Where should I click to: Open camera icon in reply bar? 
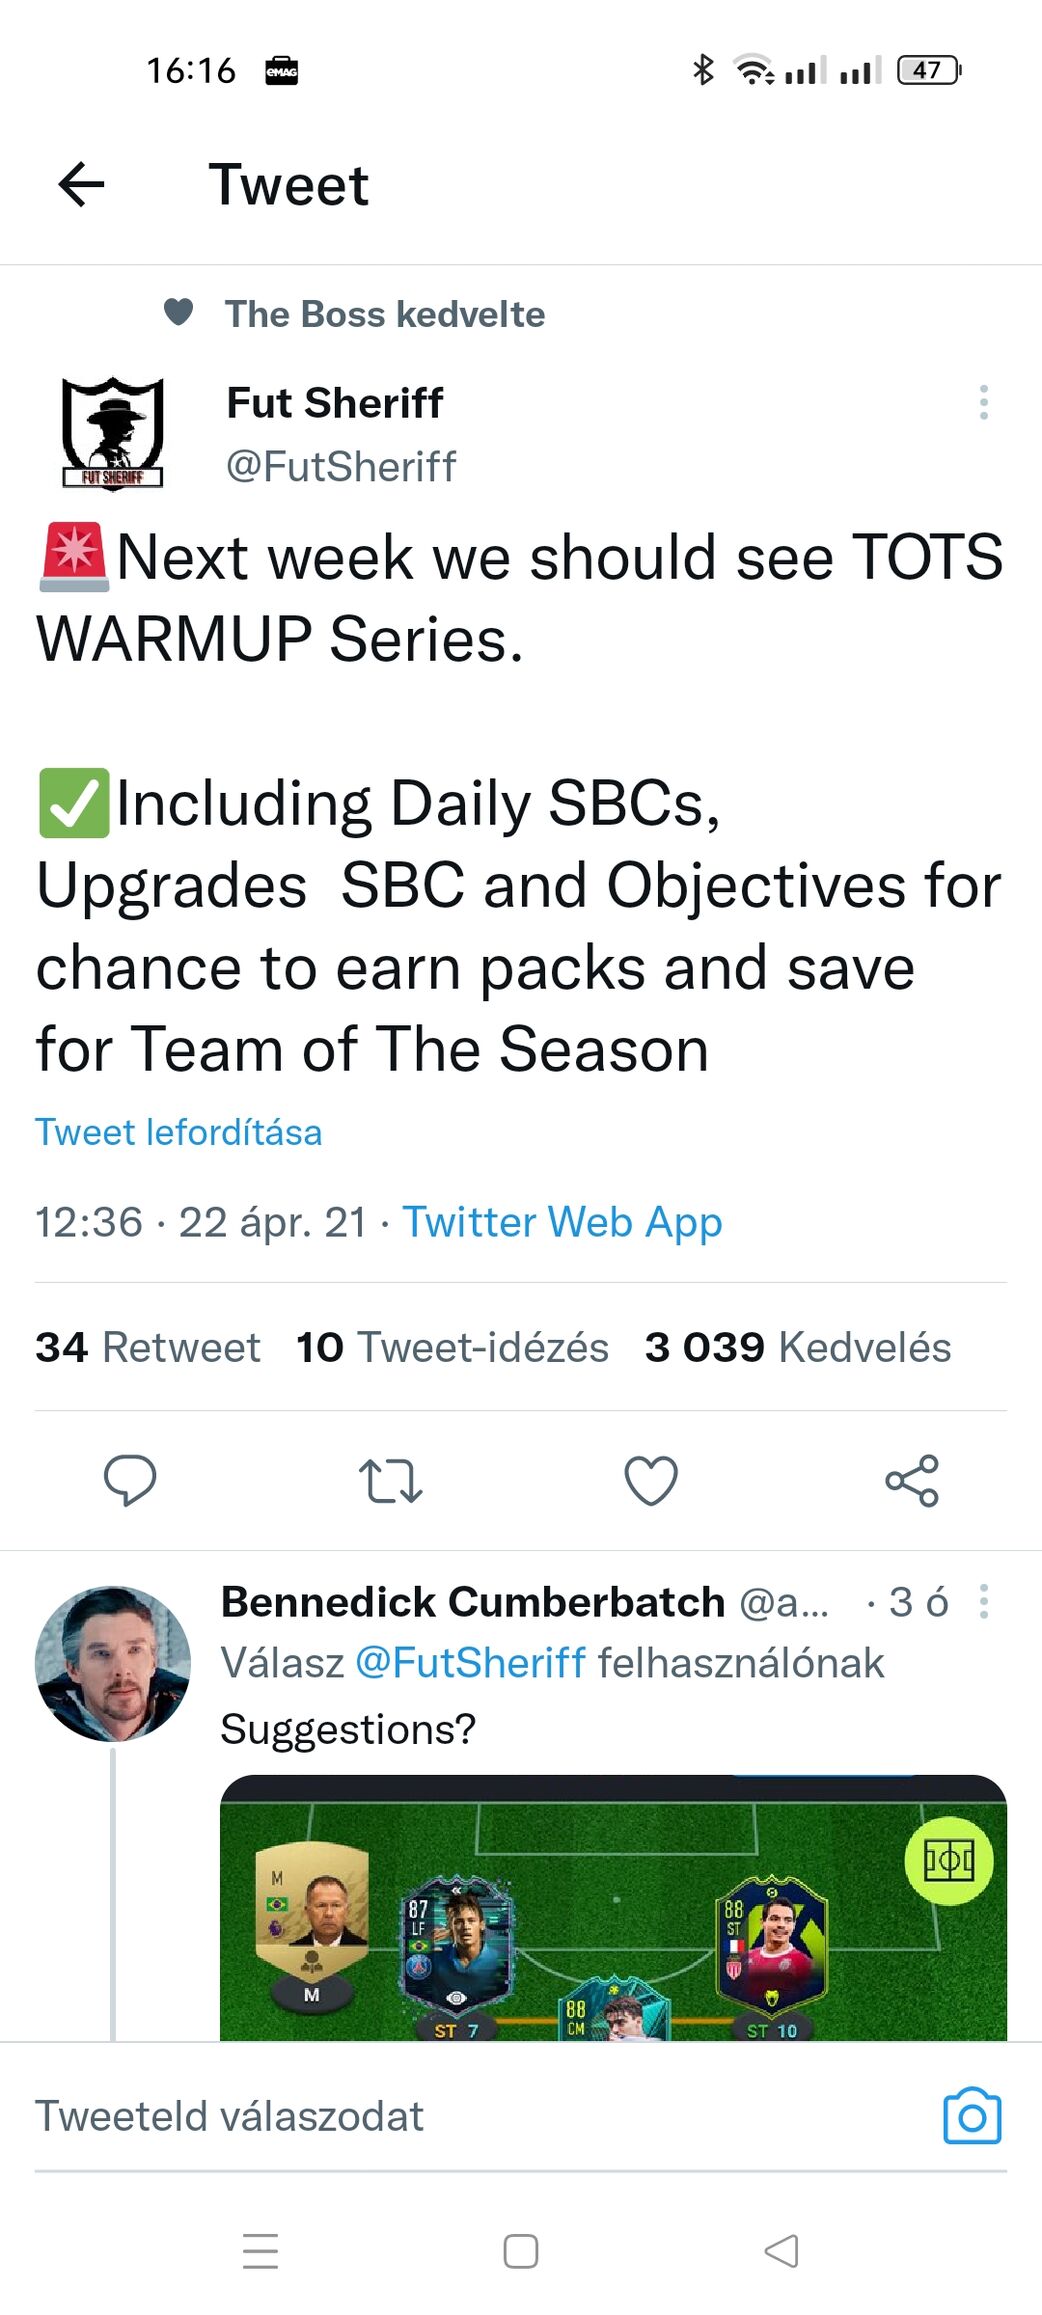coord(972,2116)
